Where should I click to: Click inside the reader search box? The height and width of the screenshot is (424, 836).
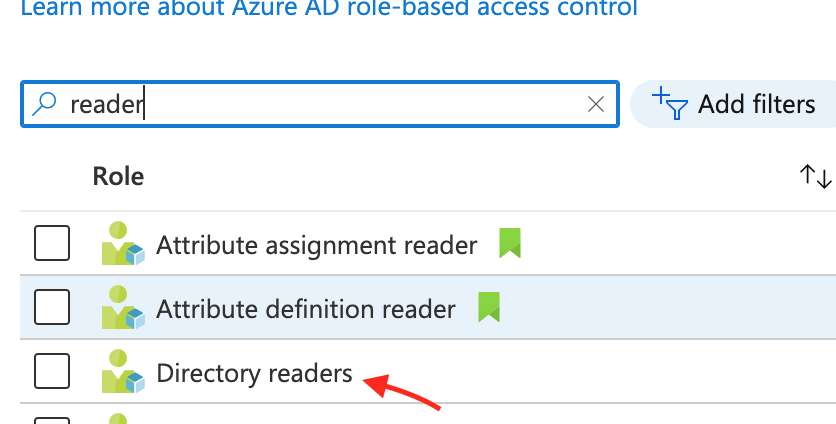(320, 104)
